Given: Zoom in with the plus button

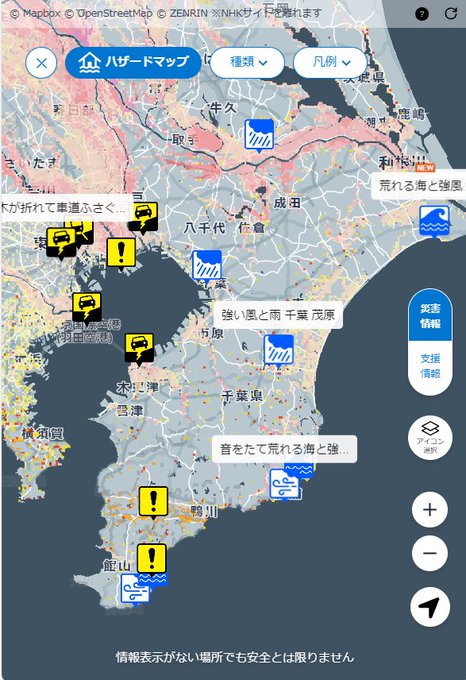Looking at the screenshot, I should pyautogui.click(x=430, y=510).
